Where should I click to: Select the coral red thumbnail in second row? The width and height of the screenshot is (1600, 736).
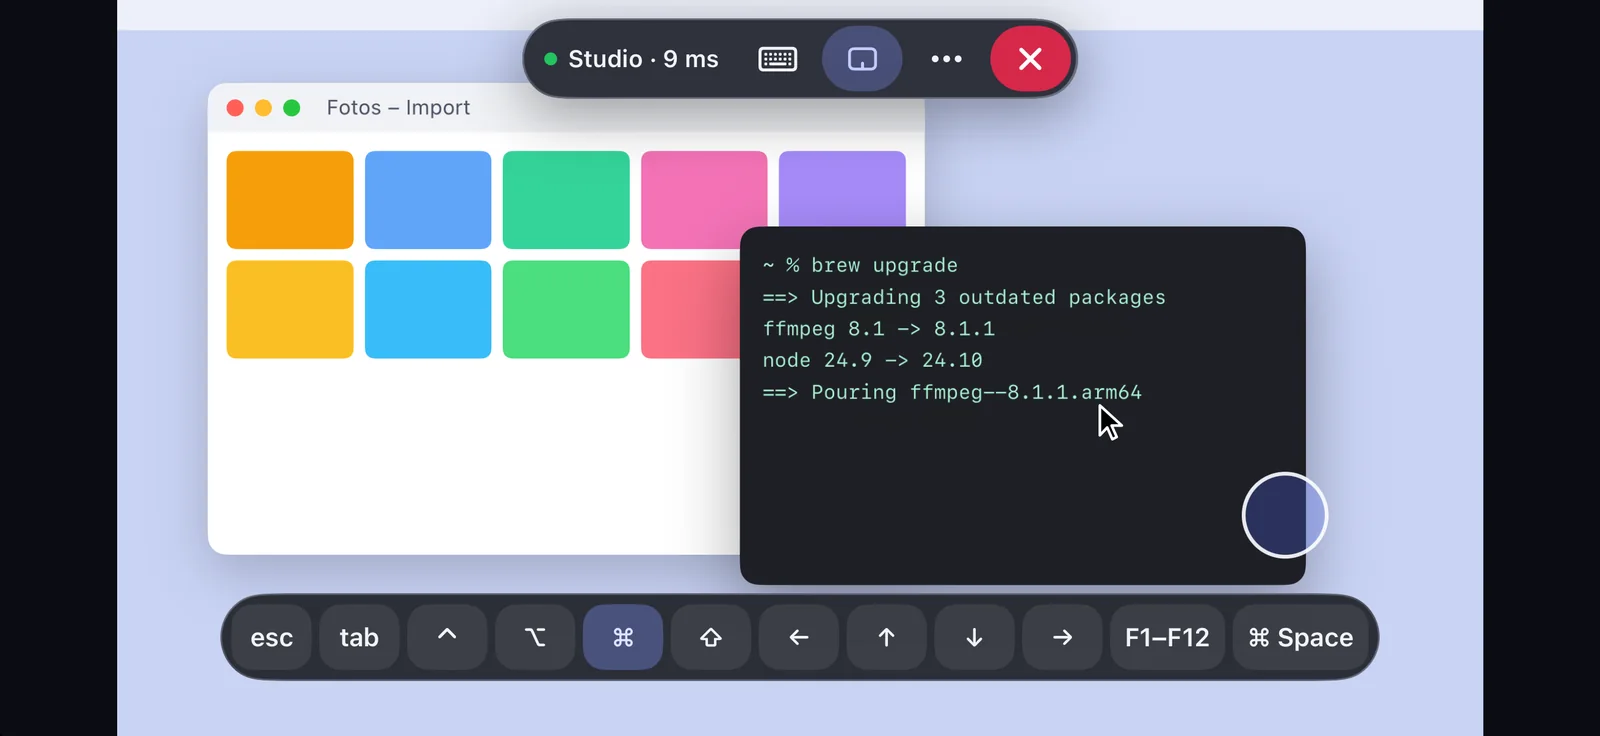[x=690, y=309]
